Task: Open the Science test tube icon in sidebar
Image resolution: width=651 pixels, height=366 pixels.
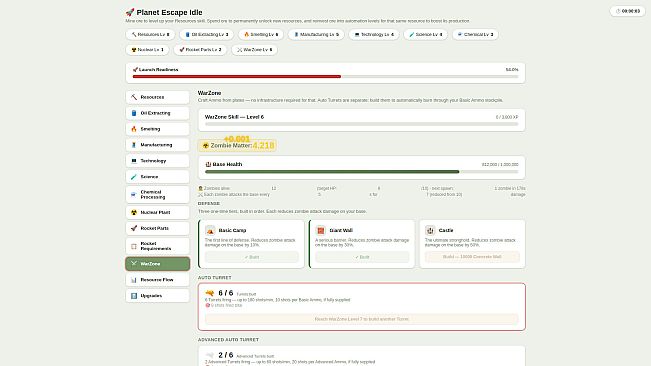Action: click(134, 177)
